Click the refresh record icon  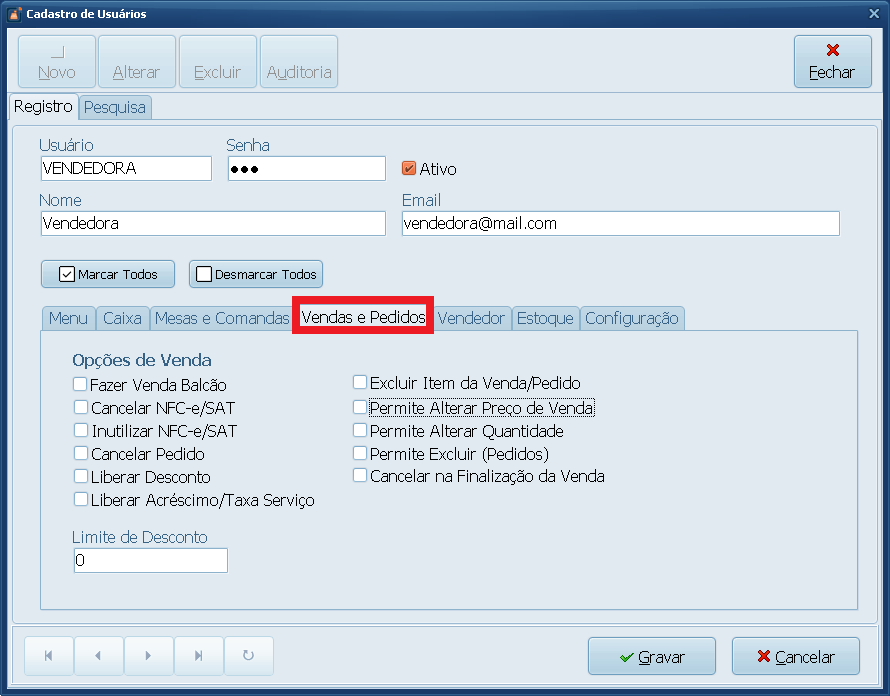point(248,656)
